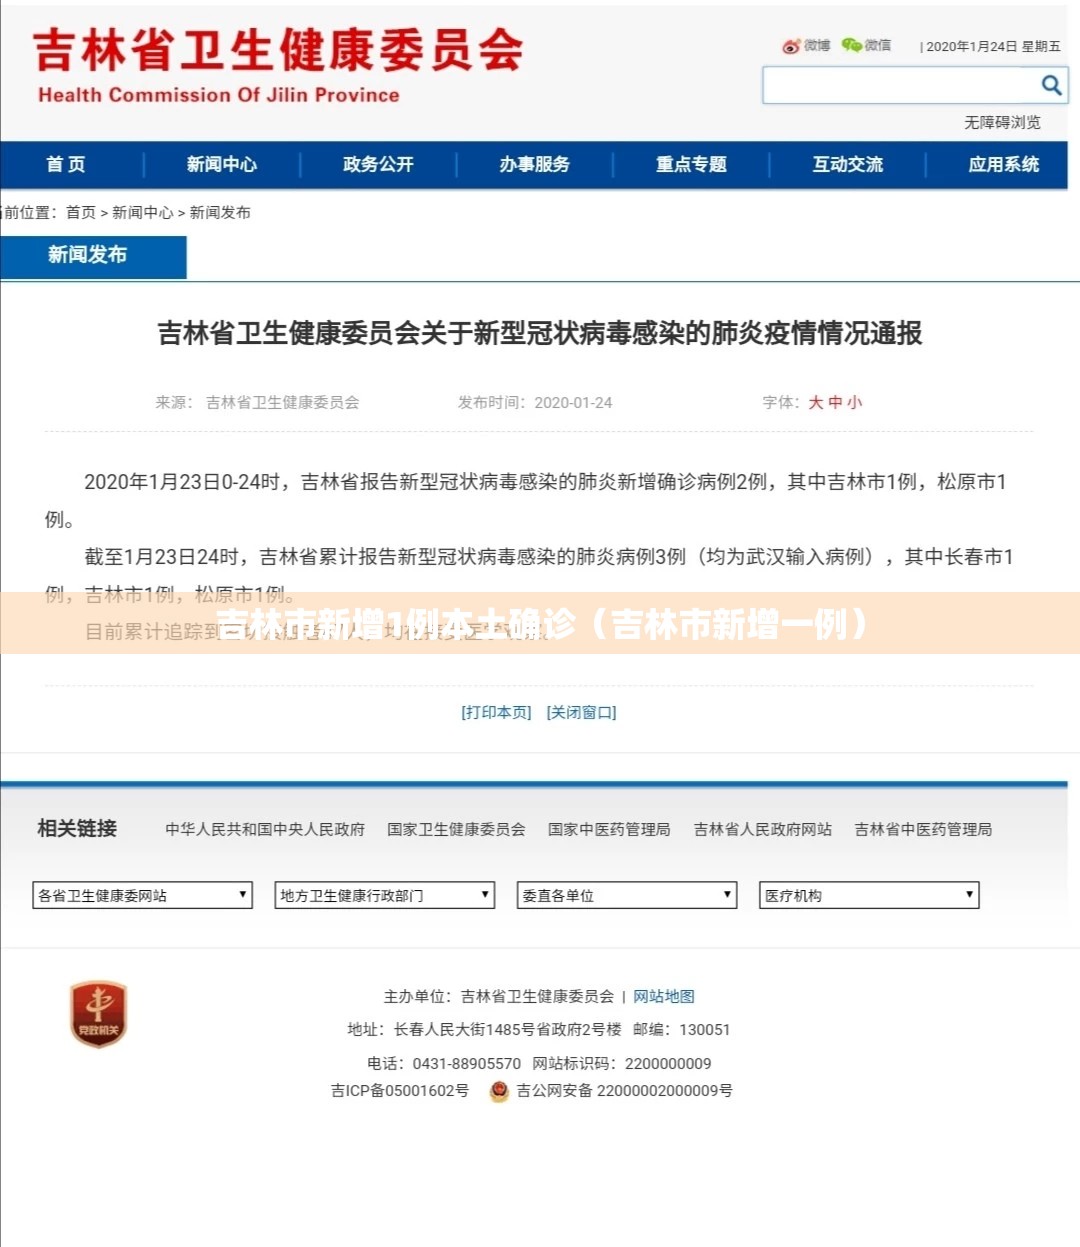Viewport: 1080px width, 1247px height.
Task: Set font size to 小
Action: (854, 402)
